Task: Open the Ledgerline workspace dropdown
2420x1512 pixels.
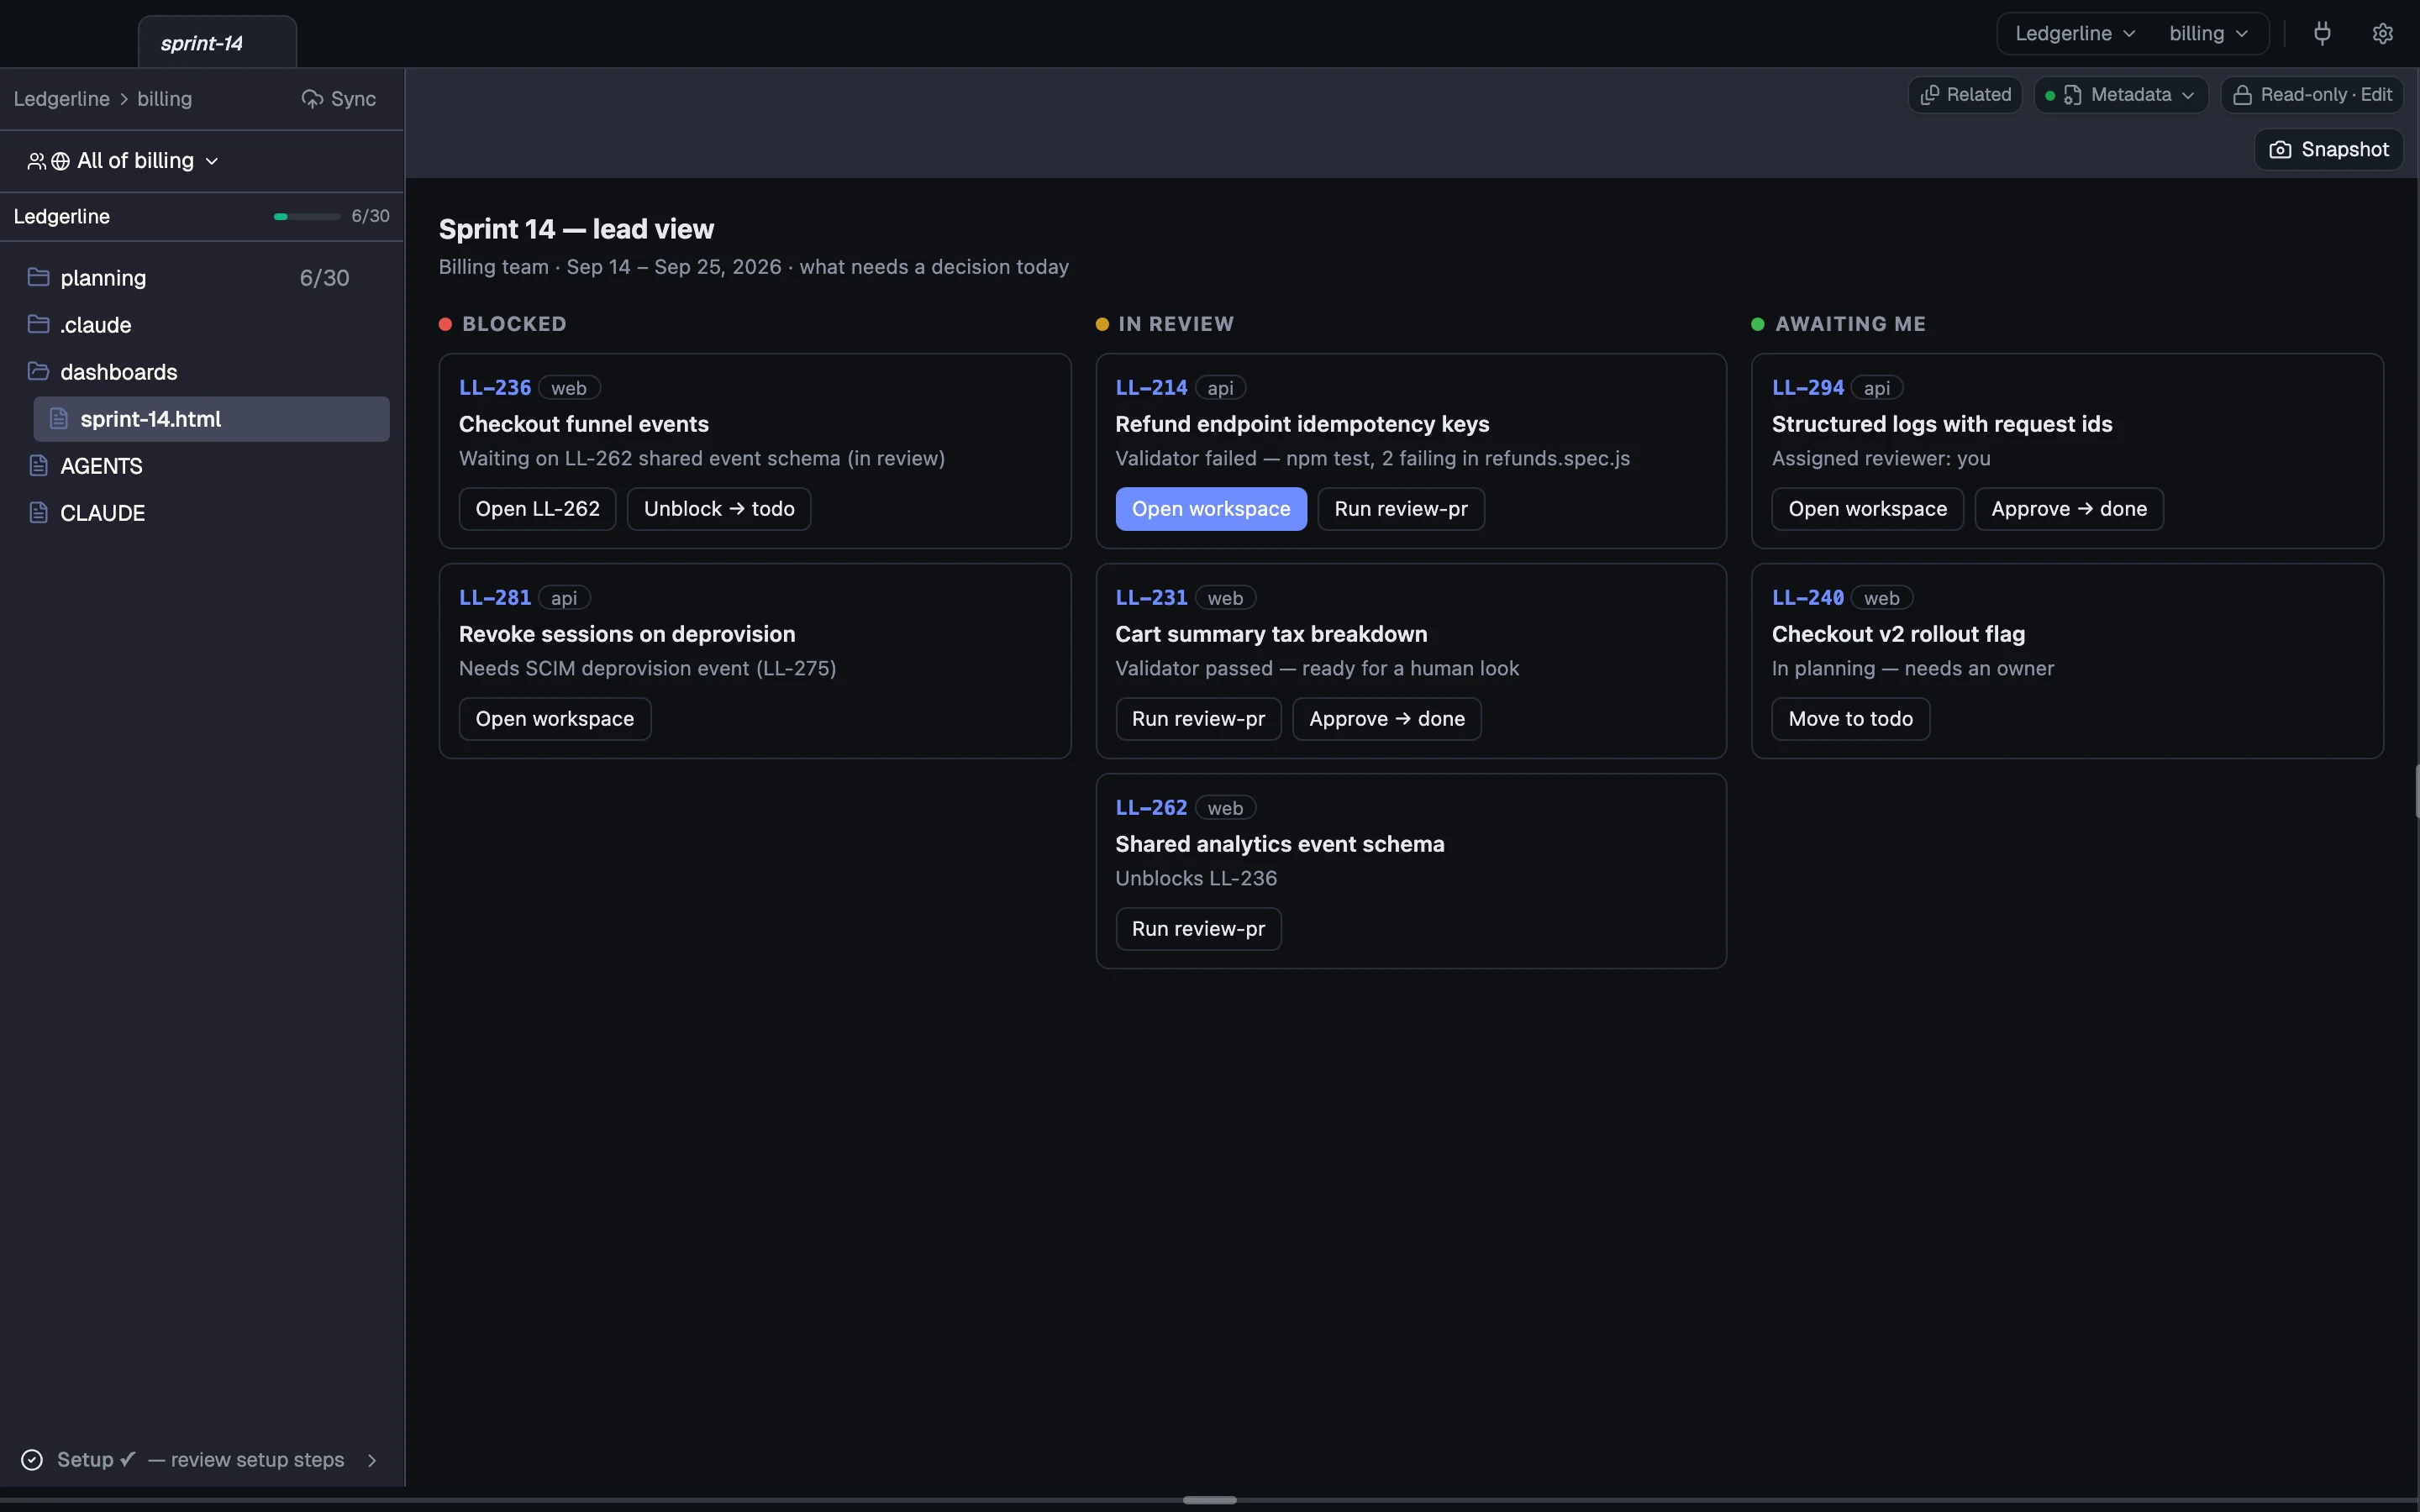Action: (x=2074, y=33)
